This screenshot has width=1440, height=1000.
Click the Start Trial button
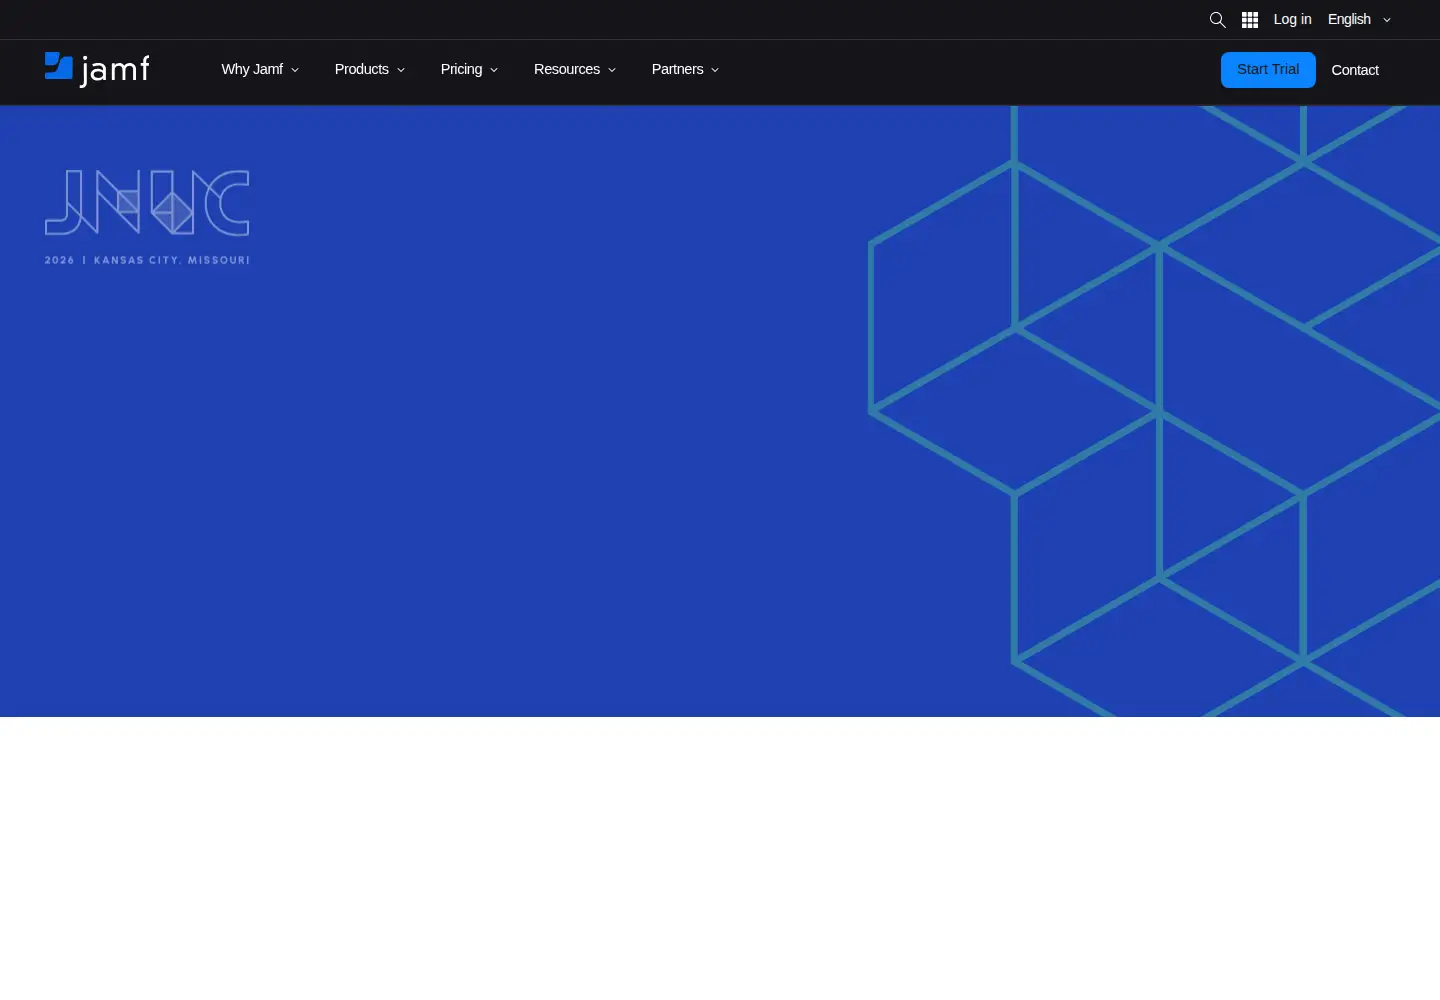1268,70
